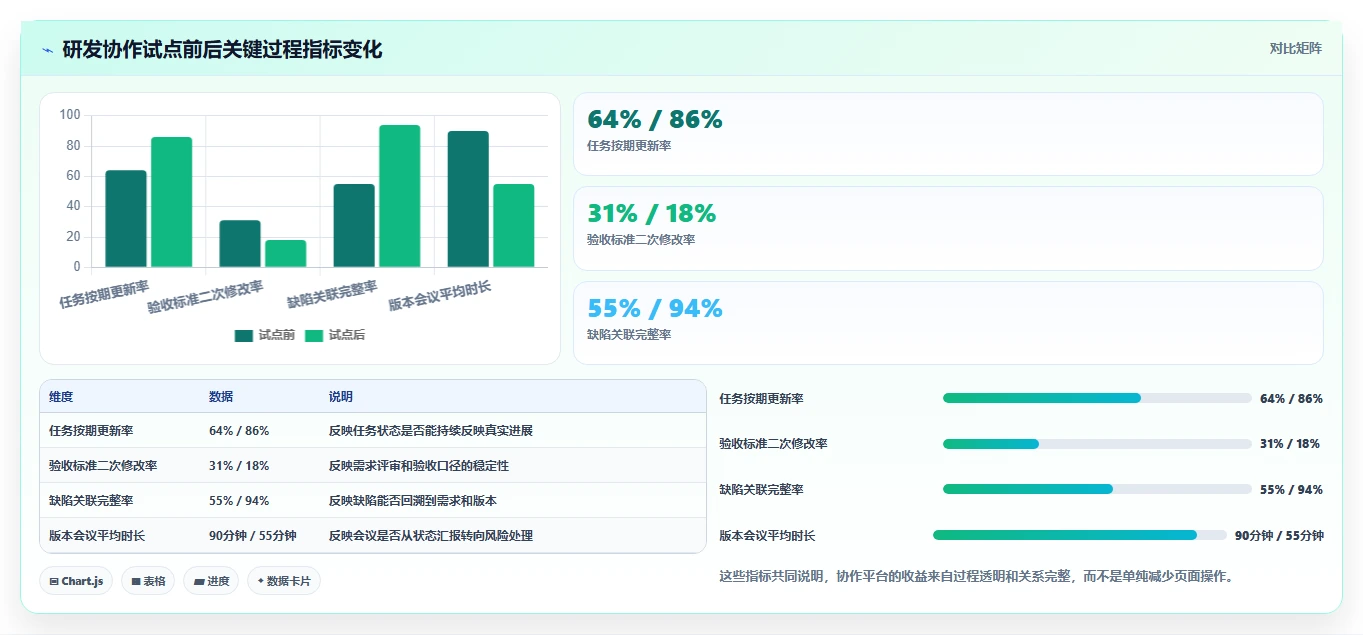1363x635 pixels.
Task: Click description 反映会议是否从状态汇报转向风险处理
Action: click(431, 536)
